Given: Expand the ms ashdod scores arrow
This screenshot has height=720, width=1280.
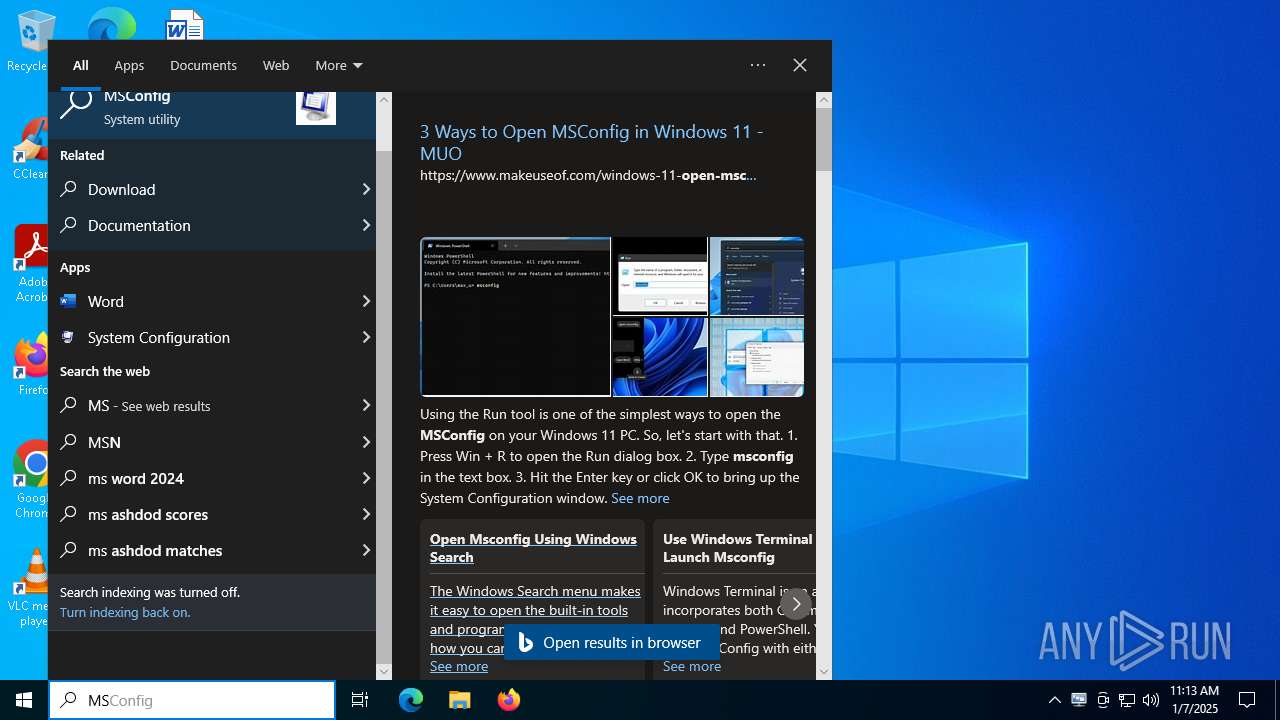Looking at the screenshot, I should [x=365, y=514].
